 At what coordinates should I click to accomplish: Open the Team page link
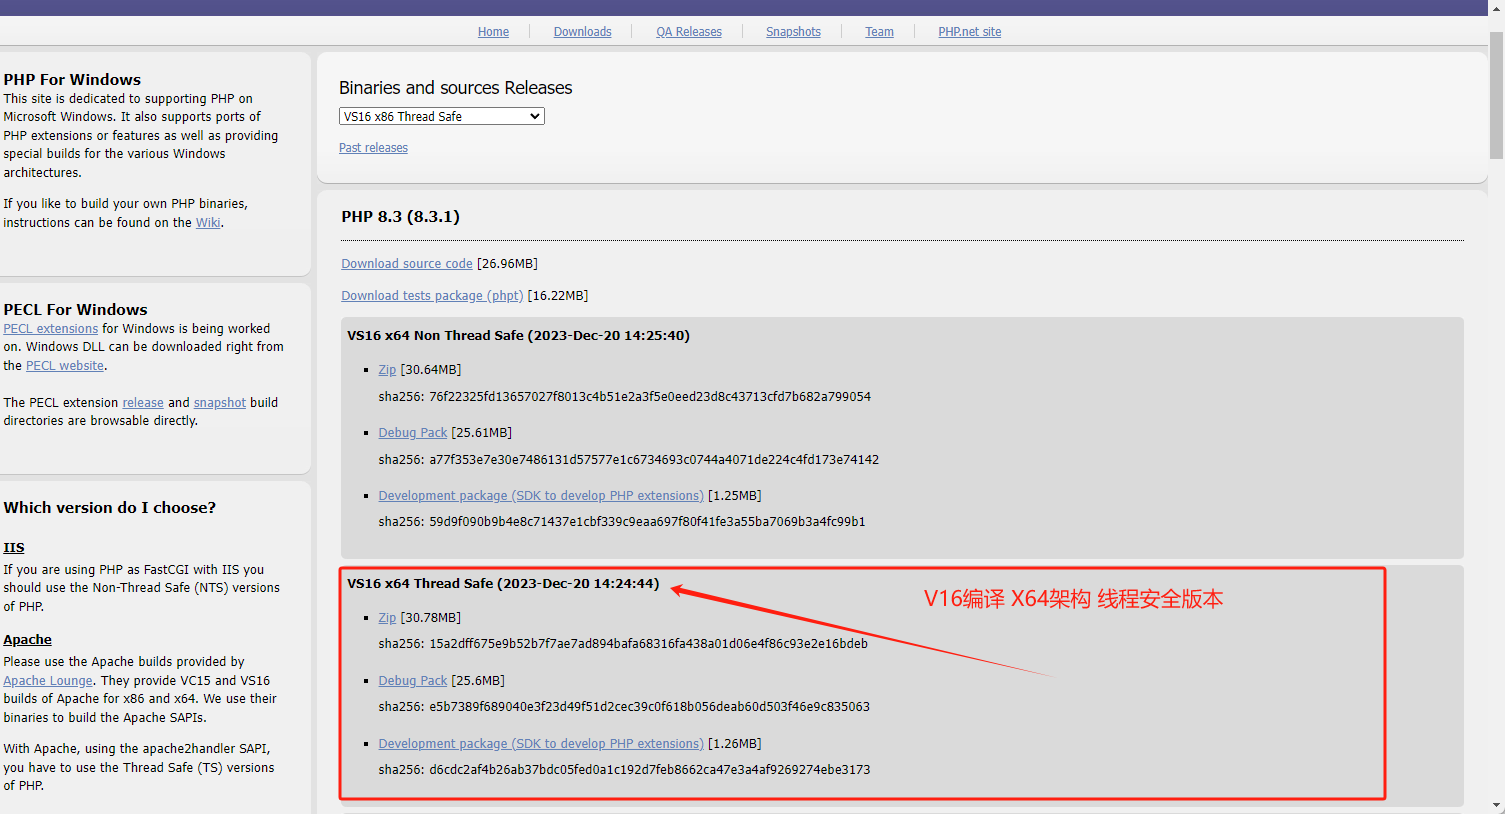[879, 32]
